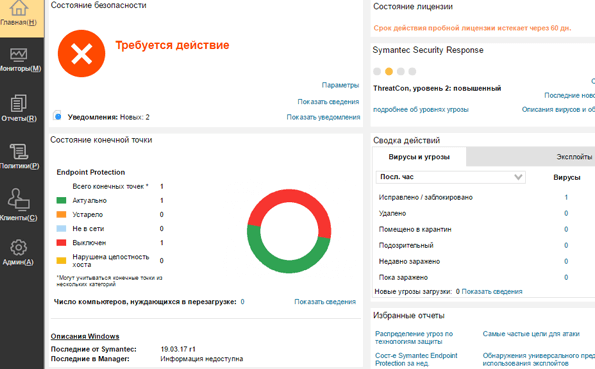Click the Уведомления: Новых: 2 text

pos(109,117)
